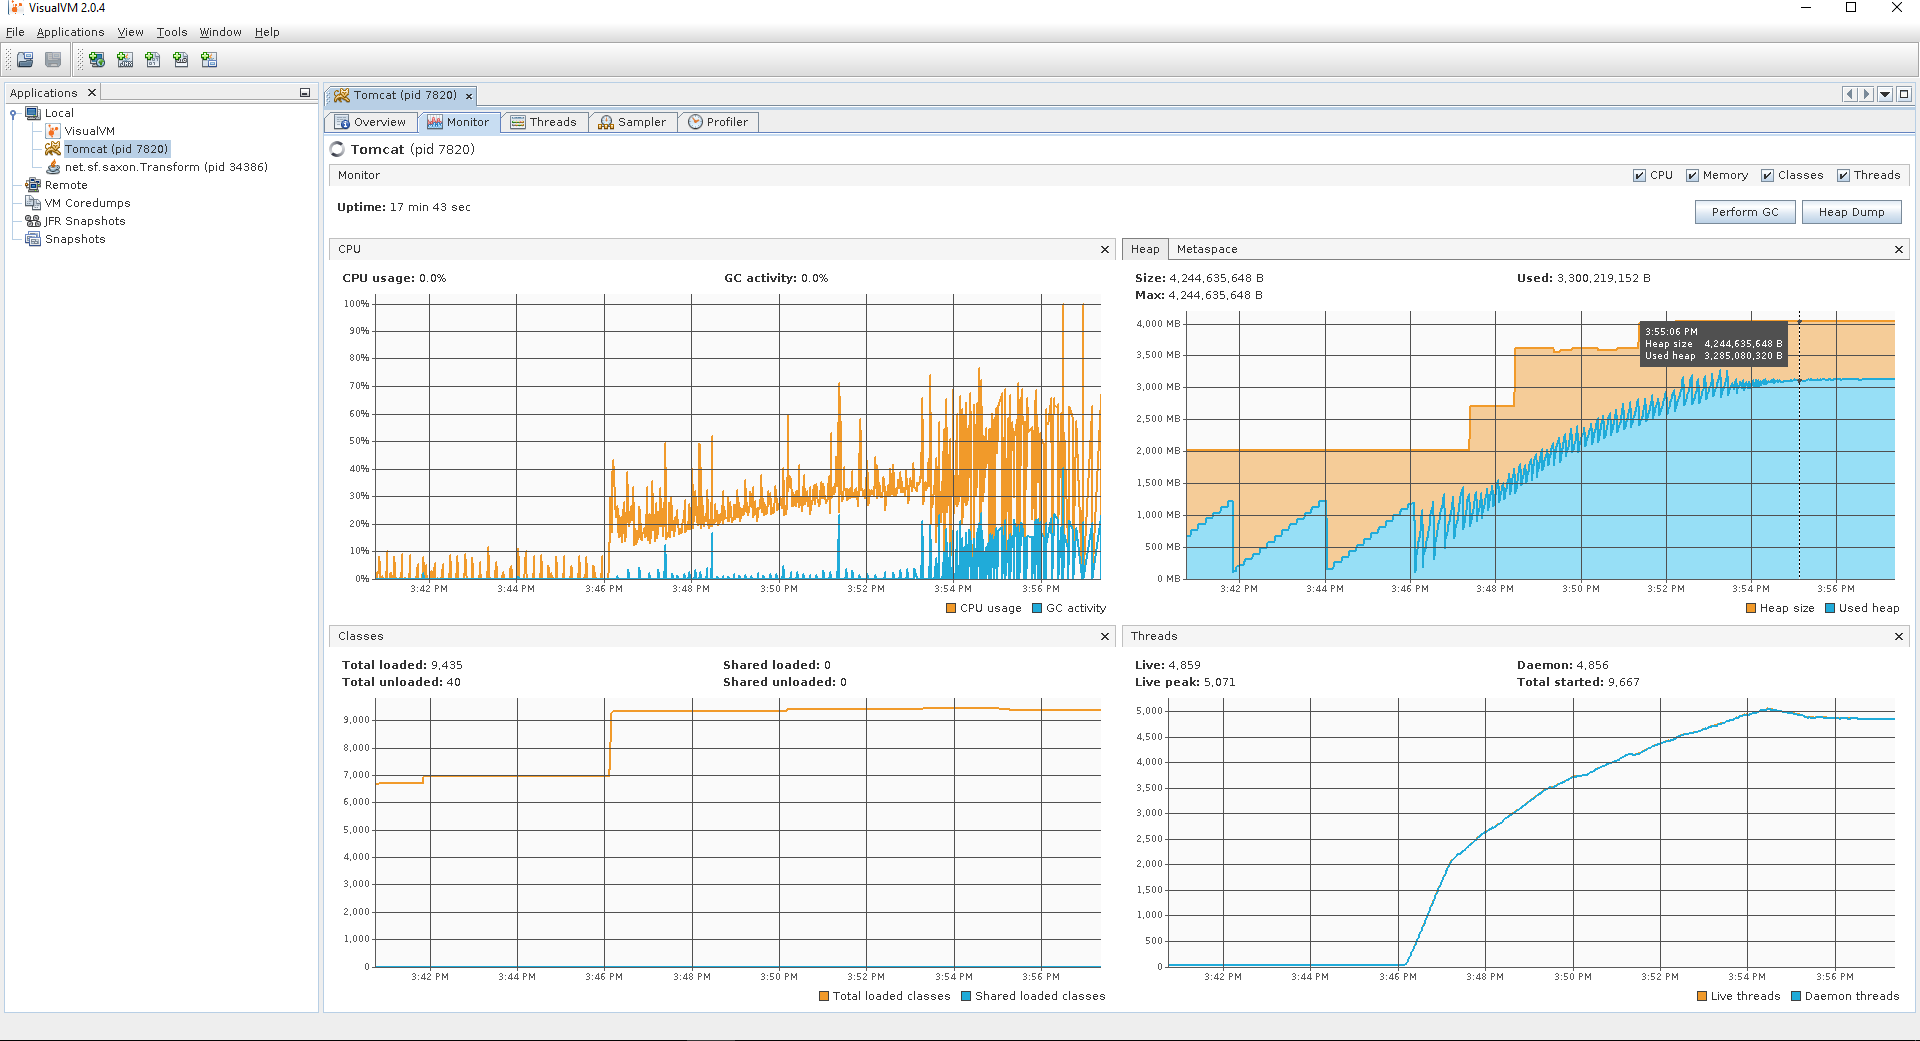Click the Used heap blue legend swatch

(1830, 608)
